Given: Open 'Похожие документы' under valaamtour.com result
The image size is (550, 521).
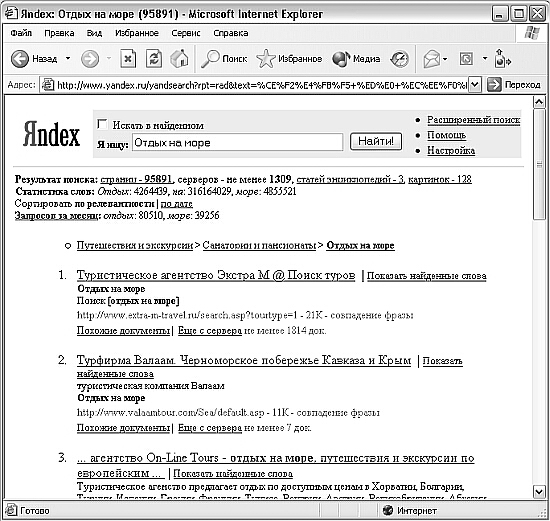Looking at the screenshot, I should tap(123, 428).
